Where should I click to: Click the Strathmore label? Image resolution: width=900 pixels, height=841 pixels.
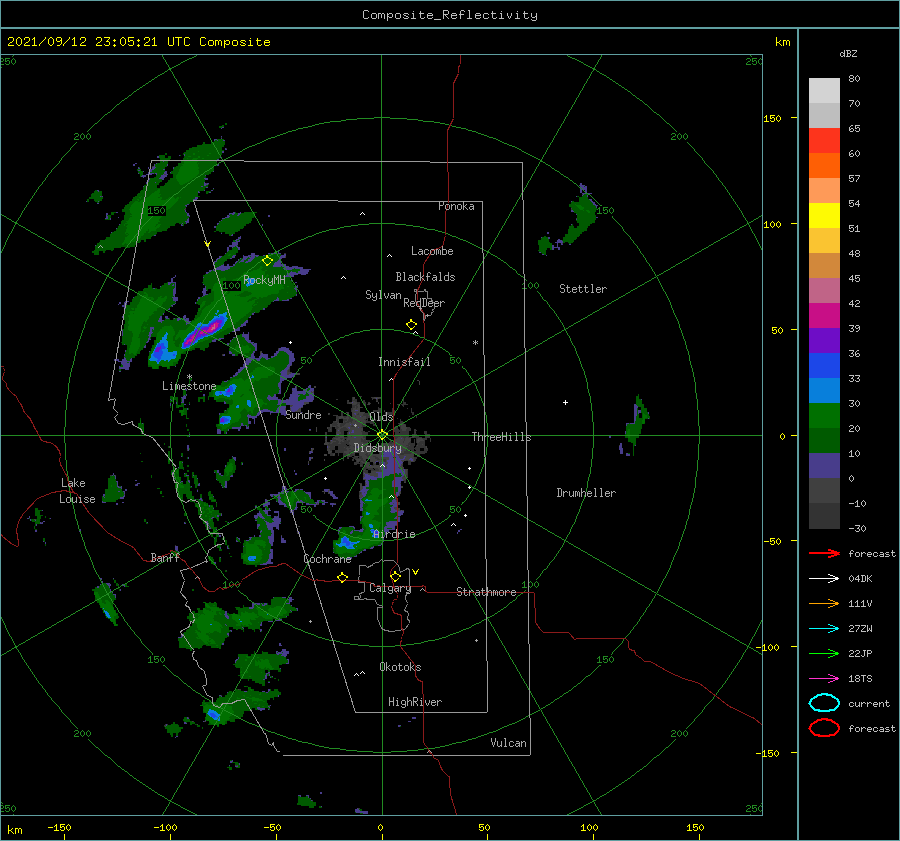pos(486,592)
